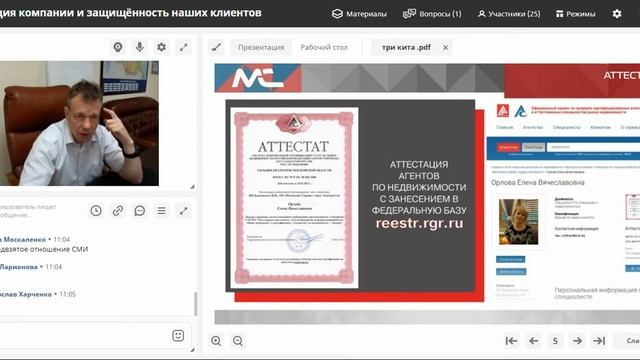Select the drawing brush tool

pos(216,47)
